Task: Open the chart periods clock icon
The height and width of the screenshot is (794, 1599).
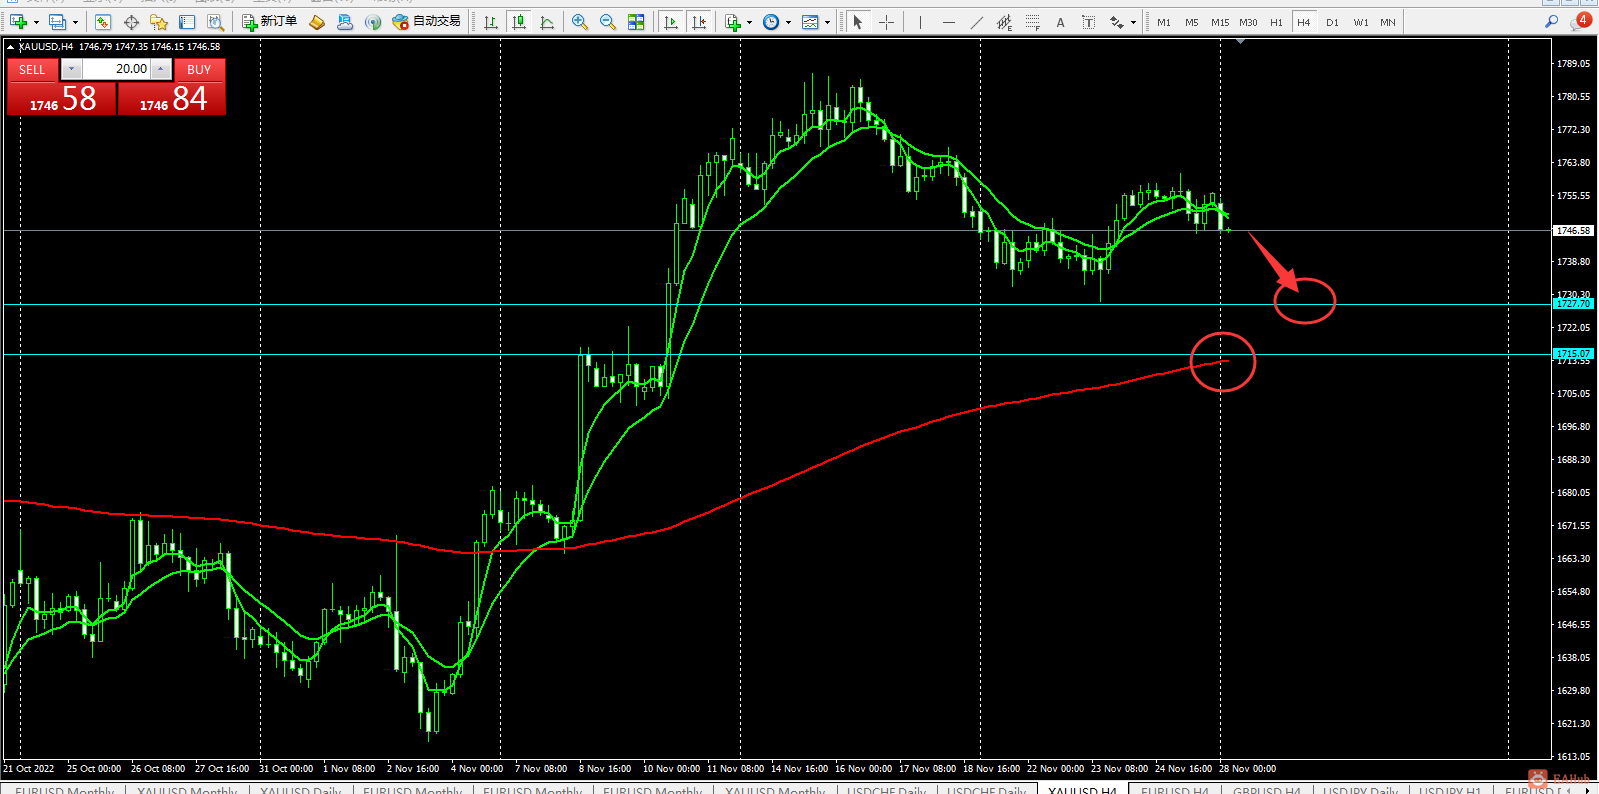Action: pos(771,22)
